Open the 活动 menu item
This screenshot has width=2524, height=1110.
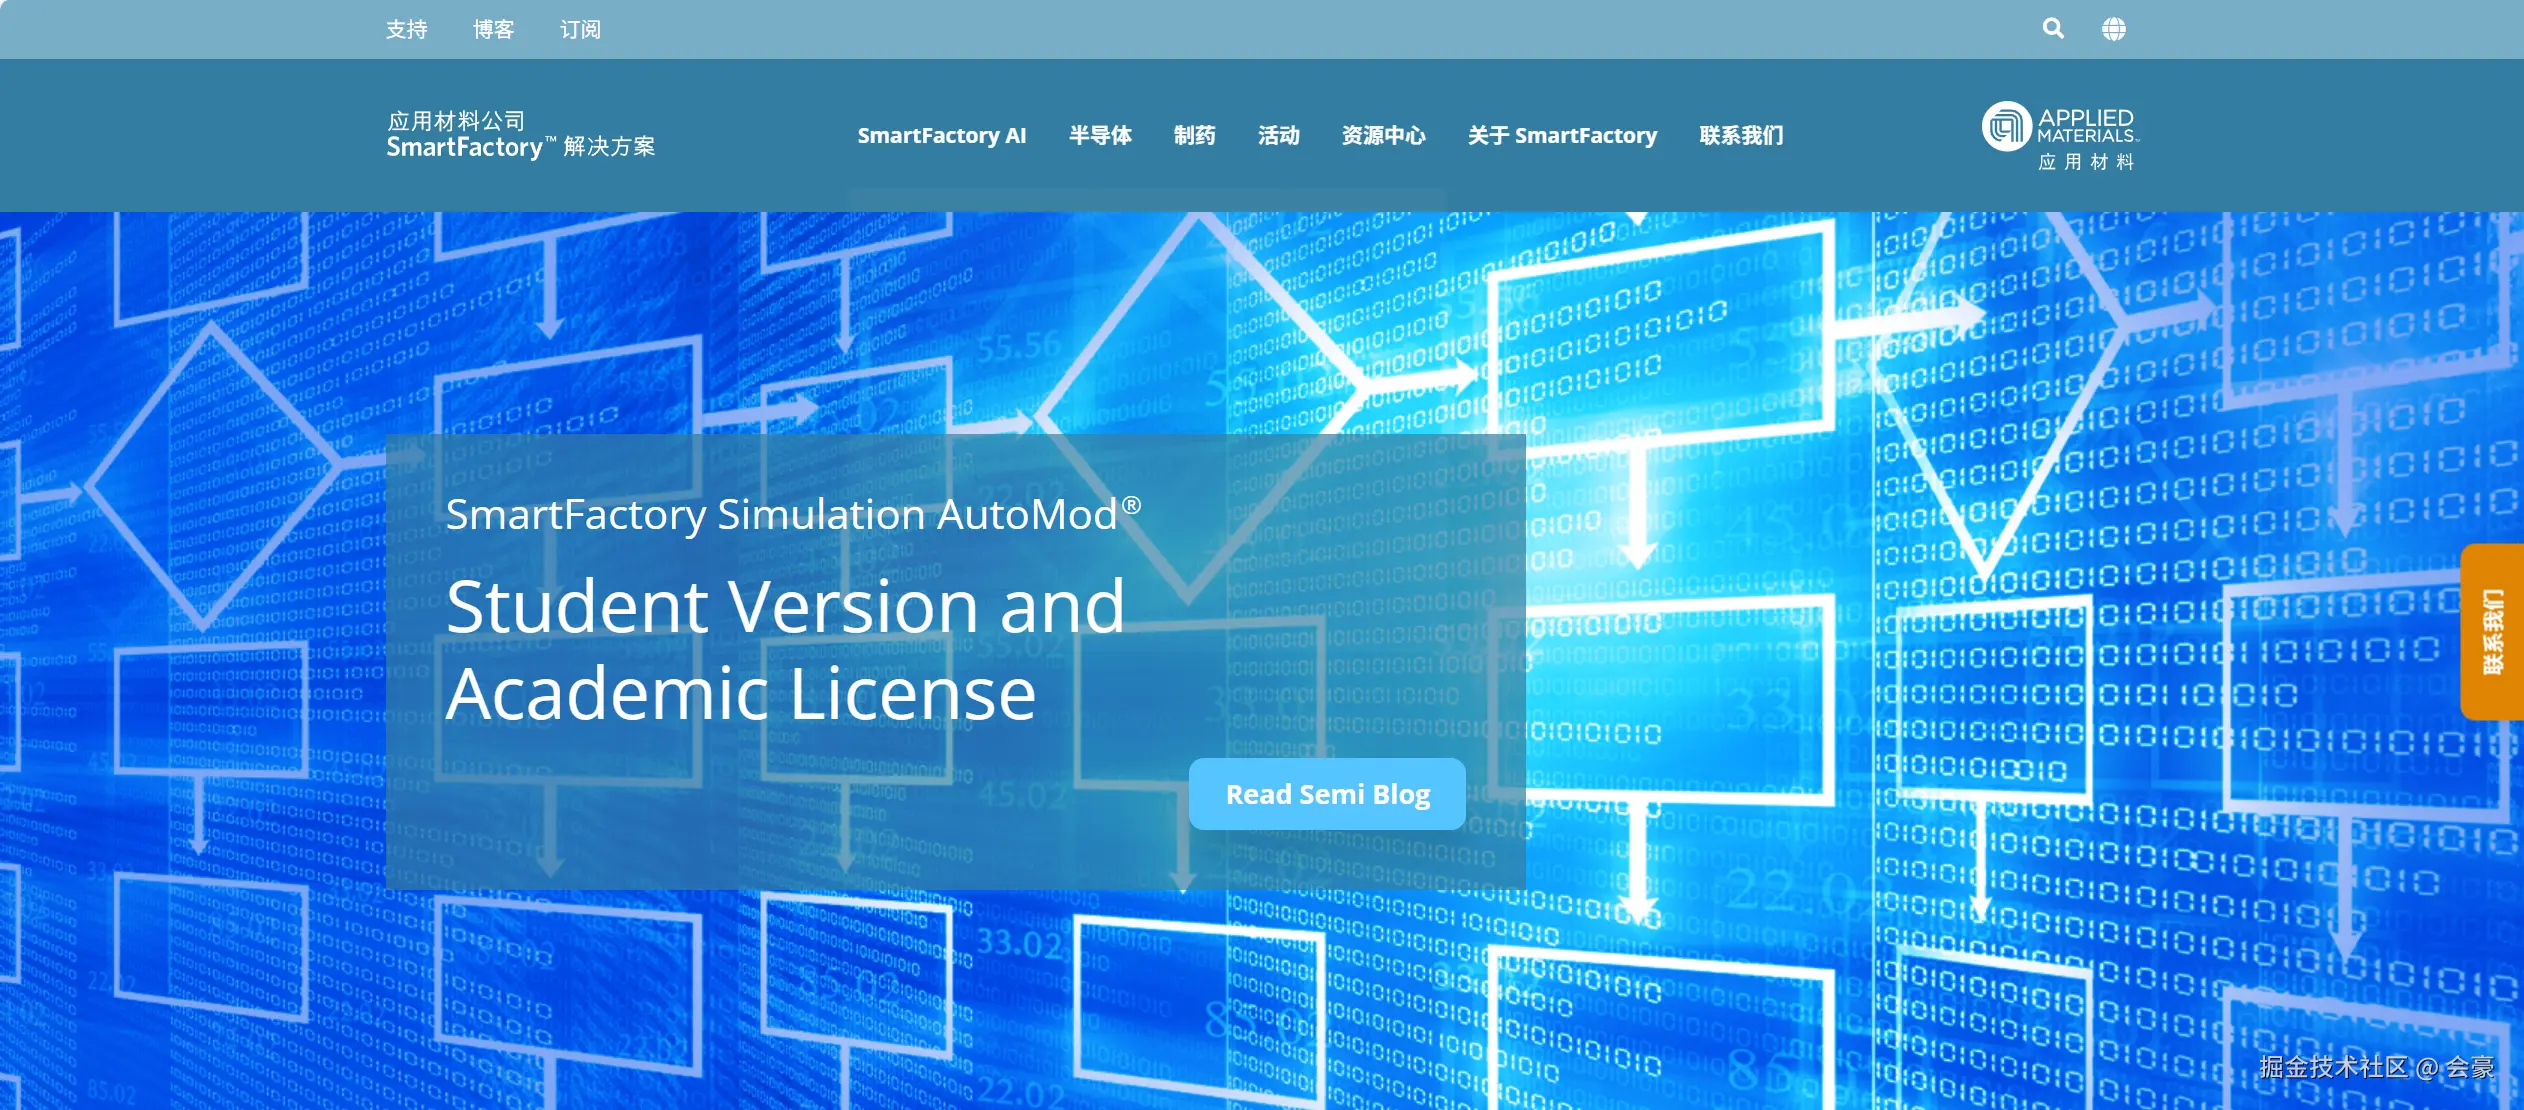1278,135
